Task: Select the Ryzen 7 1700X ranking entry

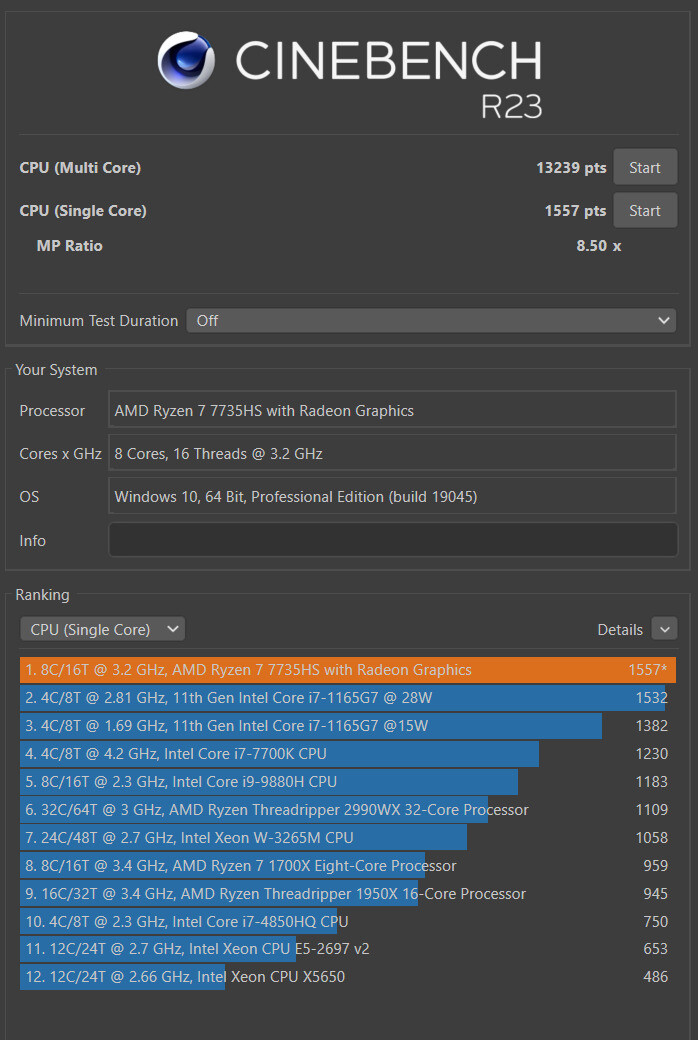Action: pos(222,866)
